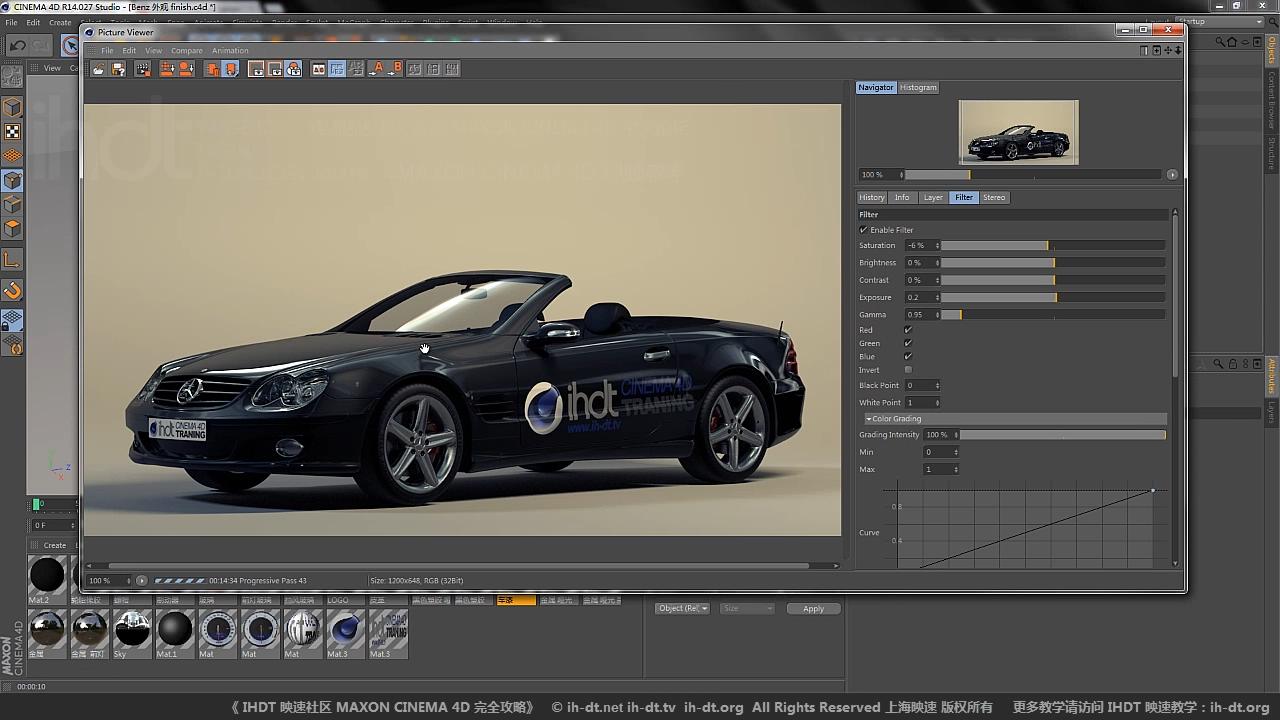Viewport: 1280px width, 720px height.
Task: Adjust the Saturation slider bar
Action: pos(1053,245)
